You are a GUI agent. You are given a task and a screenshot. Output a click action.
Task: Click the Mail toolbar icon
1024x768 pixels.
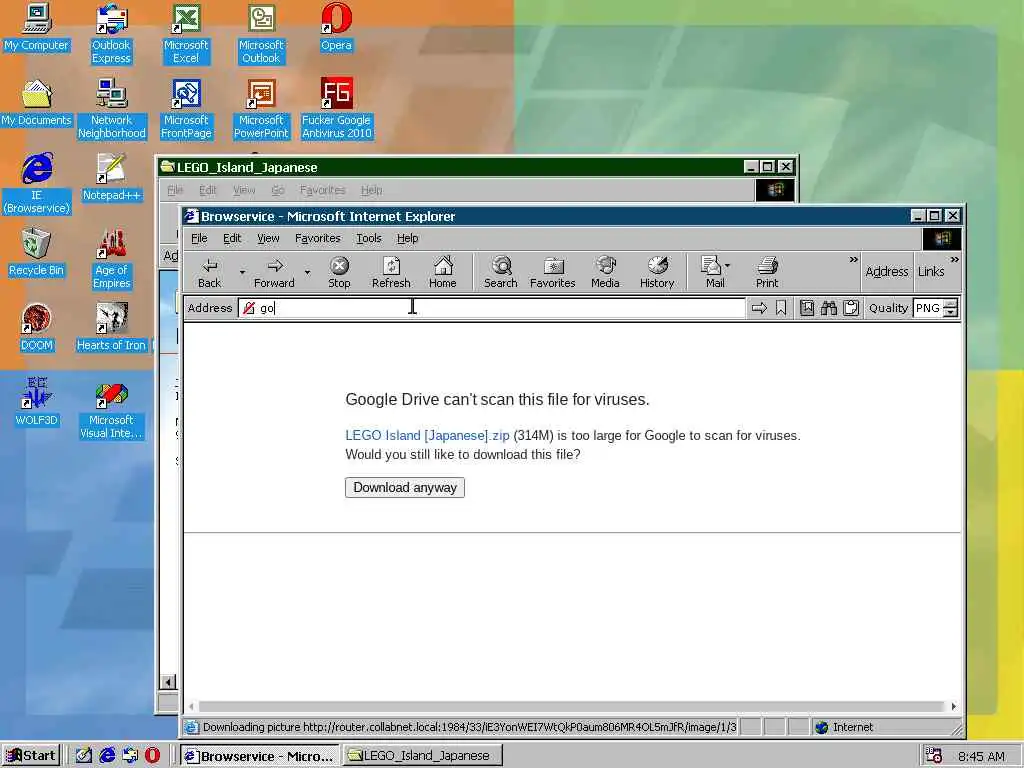point(711,272)
